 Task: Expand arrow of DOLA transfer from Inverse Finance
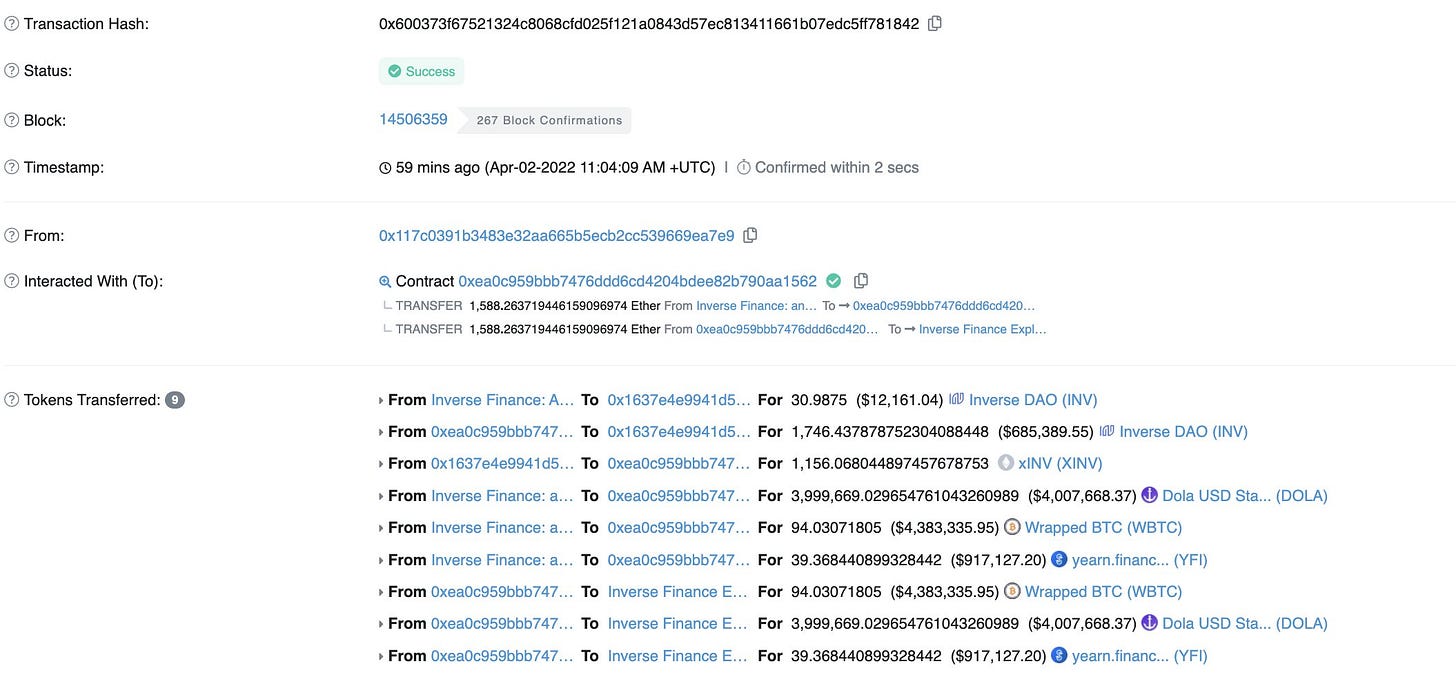coord(381,496)
